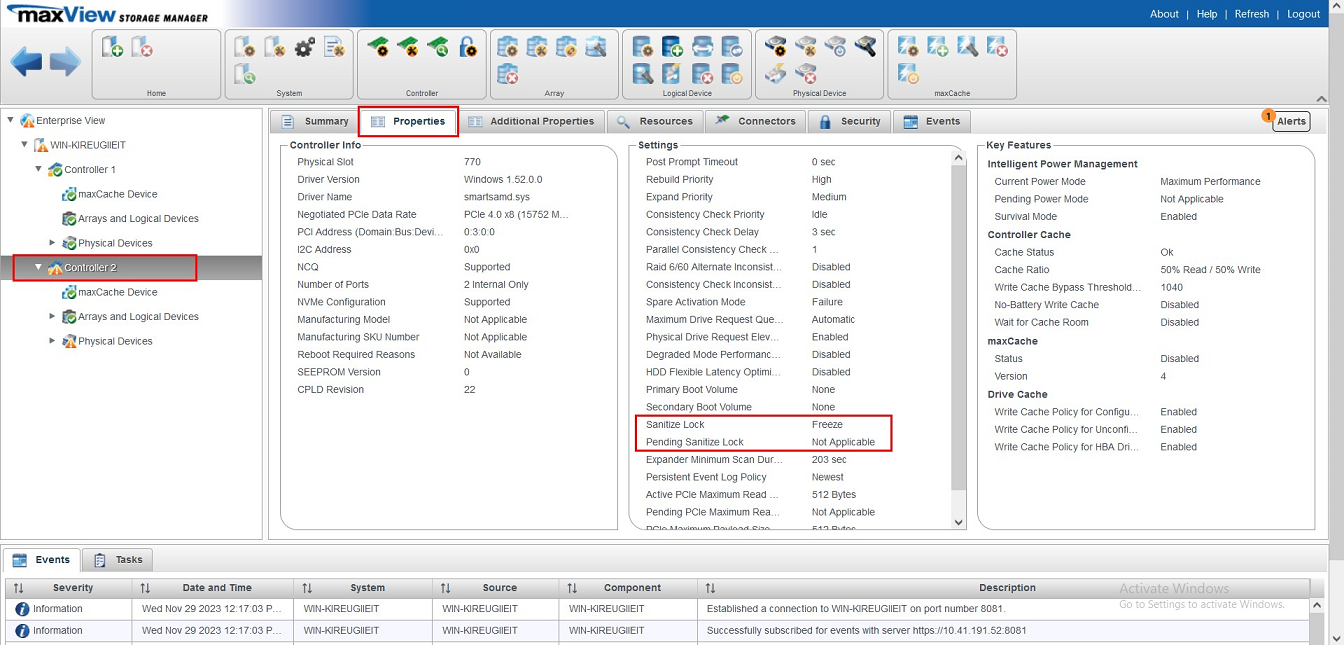Click create logical device icon with green plus
Image resolution: width=1344 pixels, height=645 pixels.
click(x=672, y=47)
